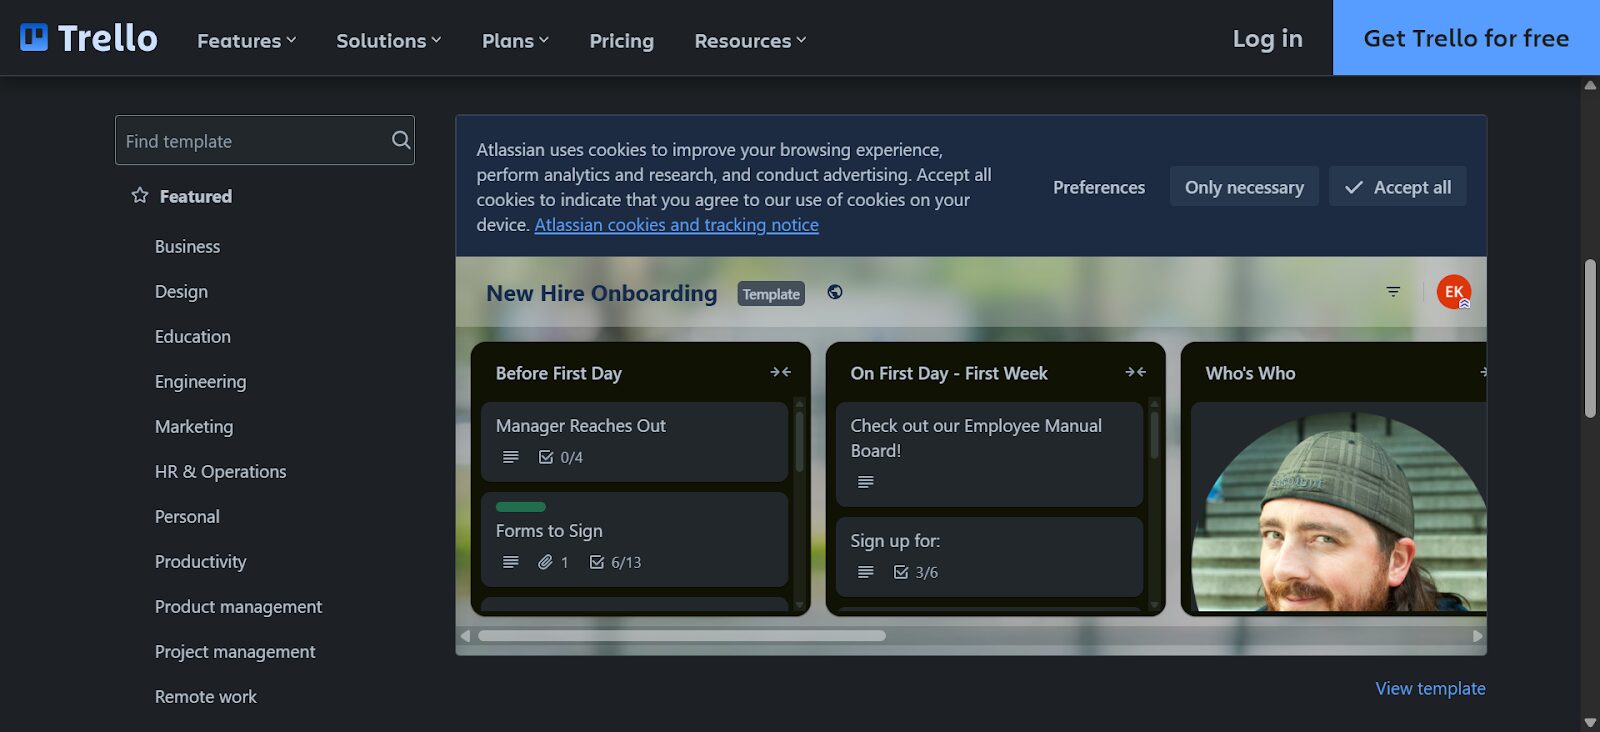Click the page scrollbar down arrow
1600x732 pixels.
[1590, 722]
